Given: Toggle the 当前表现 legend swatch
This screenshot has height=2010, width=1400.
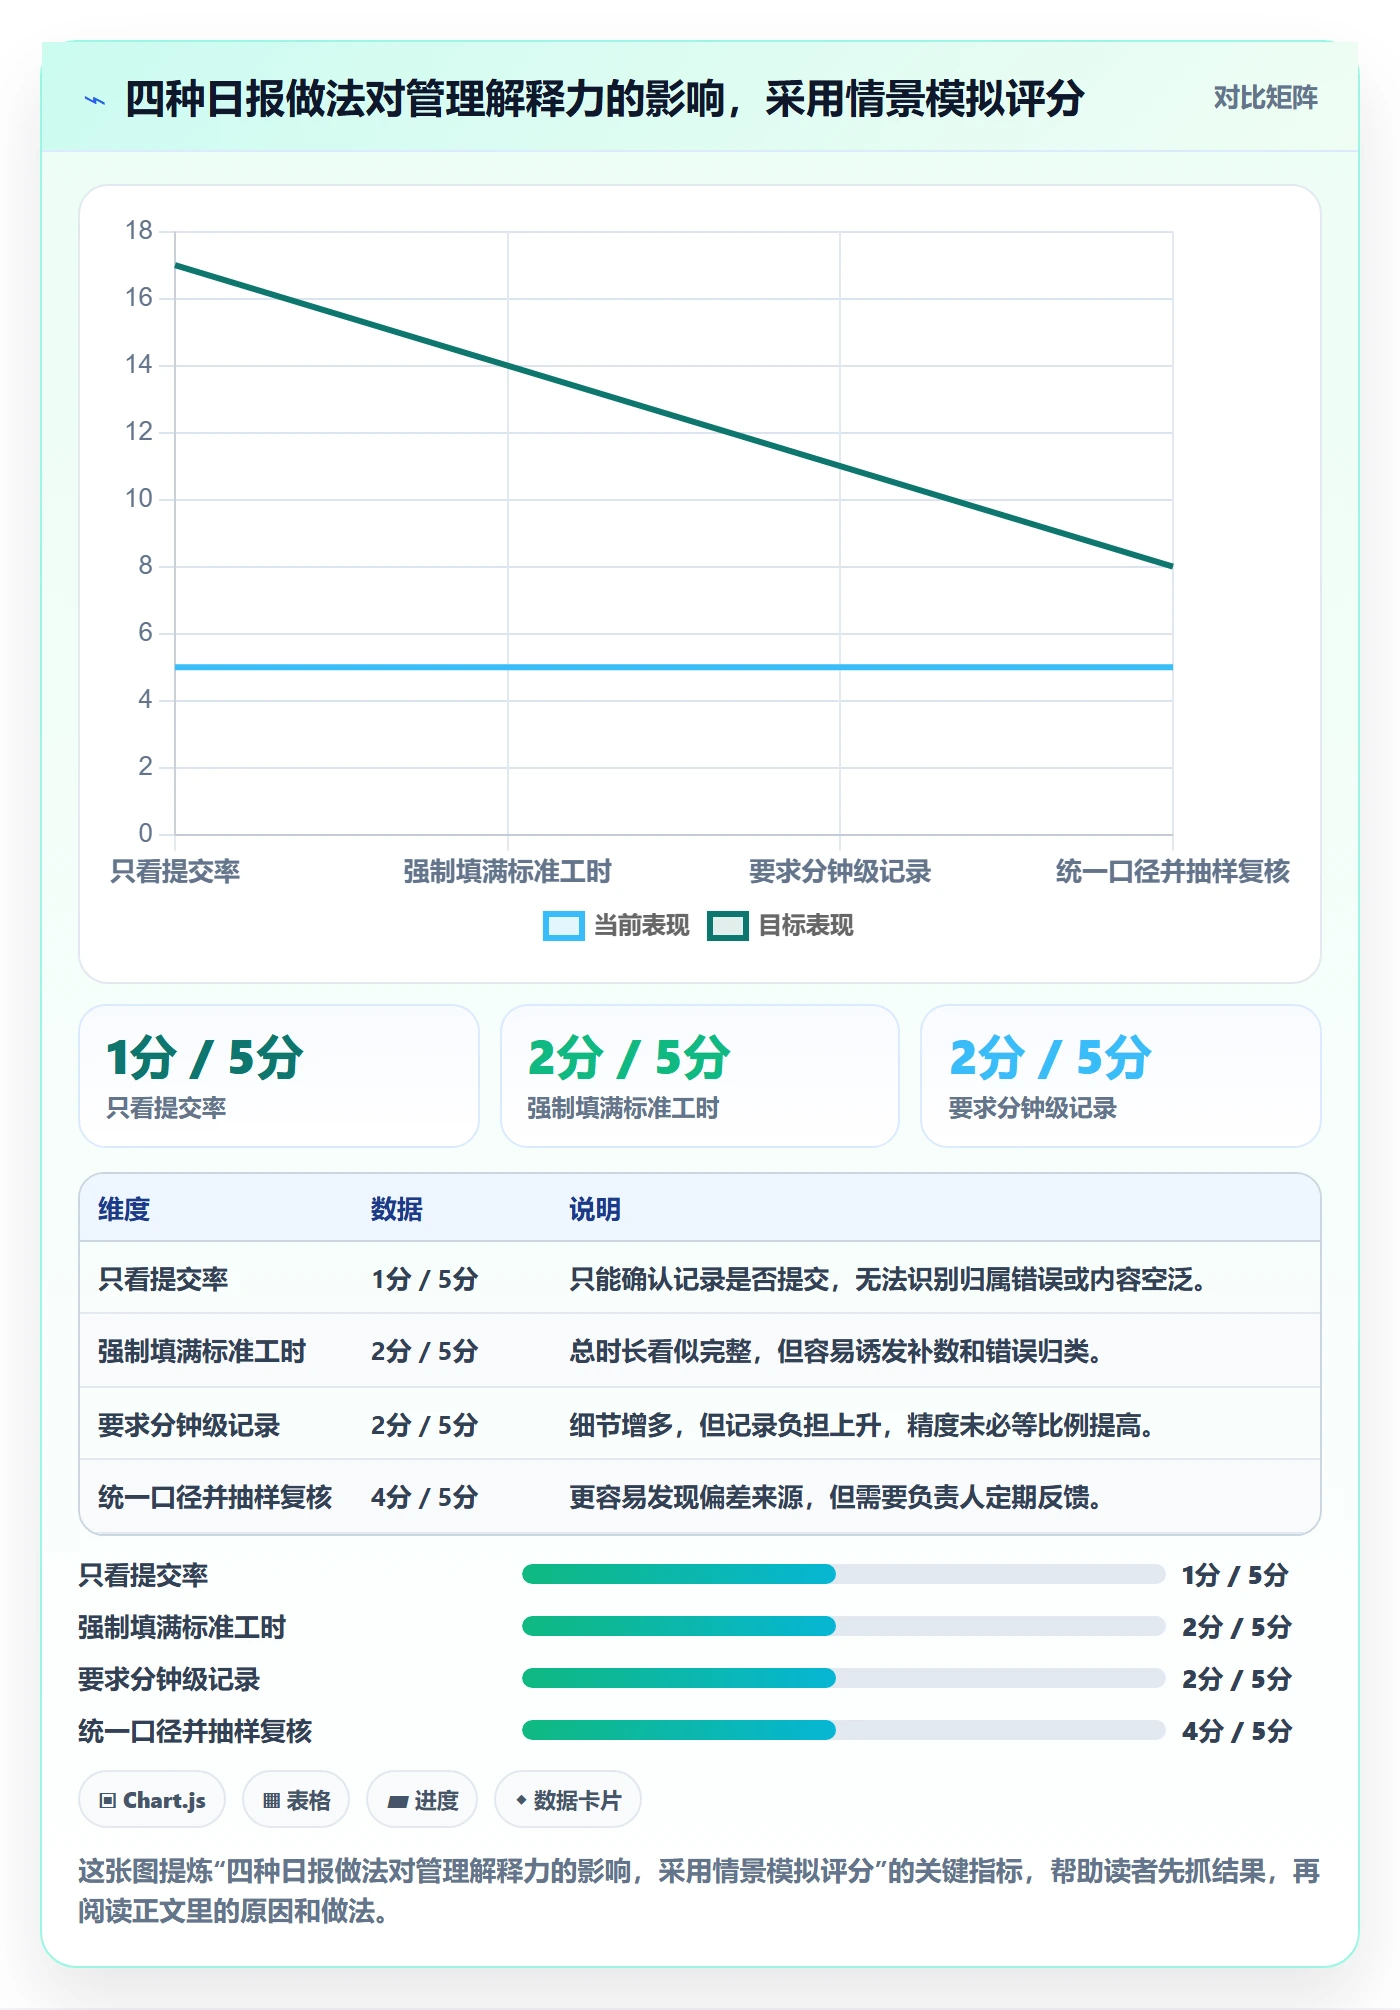Looking at the screenshot, I should [563, 926].
